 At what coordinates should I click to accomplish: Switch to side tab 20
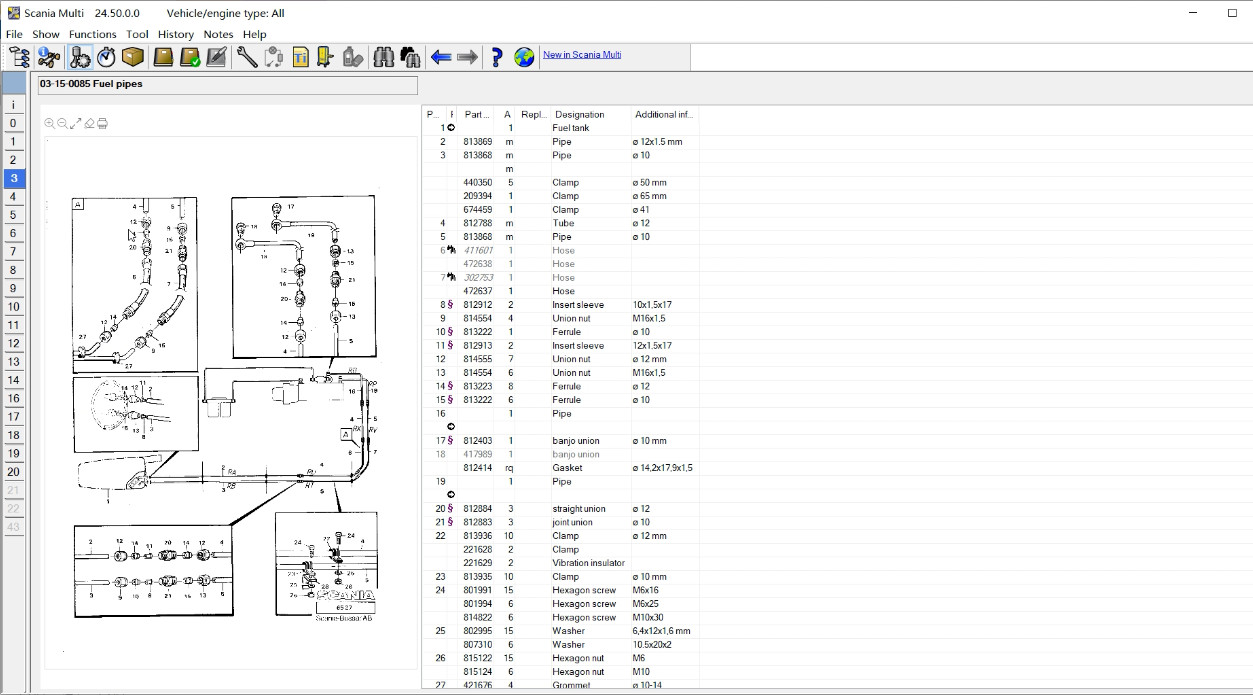(14, 472)
